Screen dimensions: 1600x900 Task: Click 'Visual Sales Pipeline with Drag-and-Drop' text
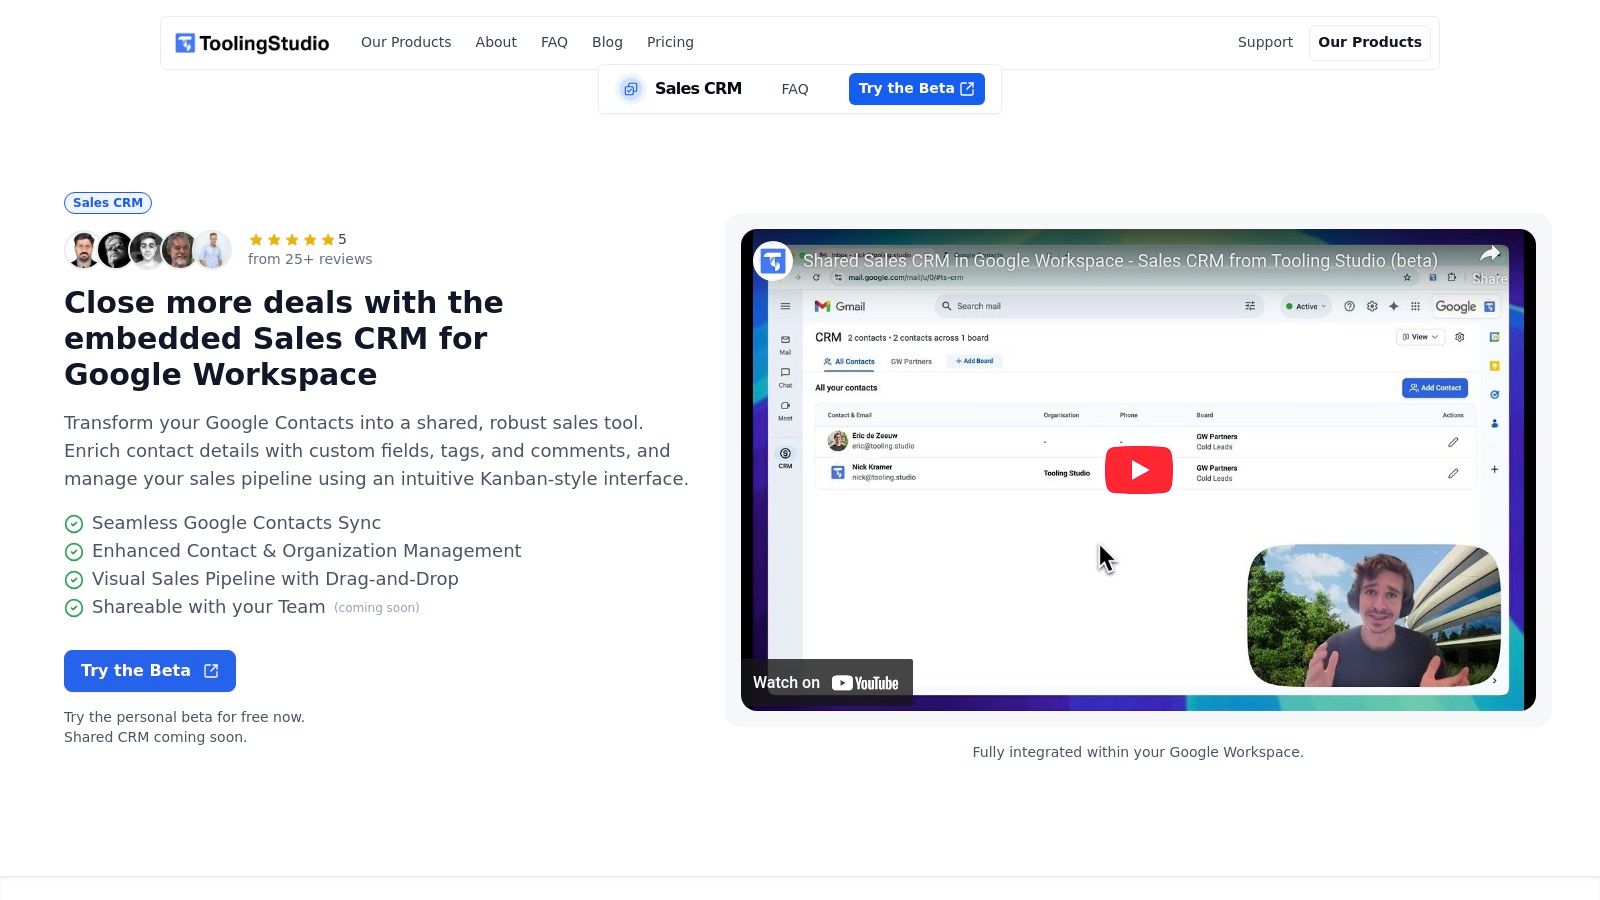(275, 579)
